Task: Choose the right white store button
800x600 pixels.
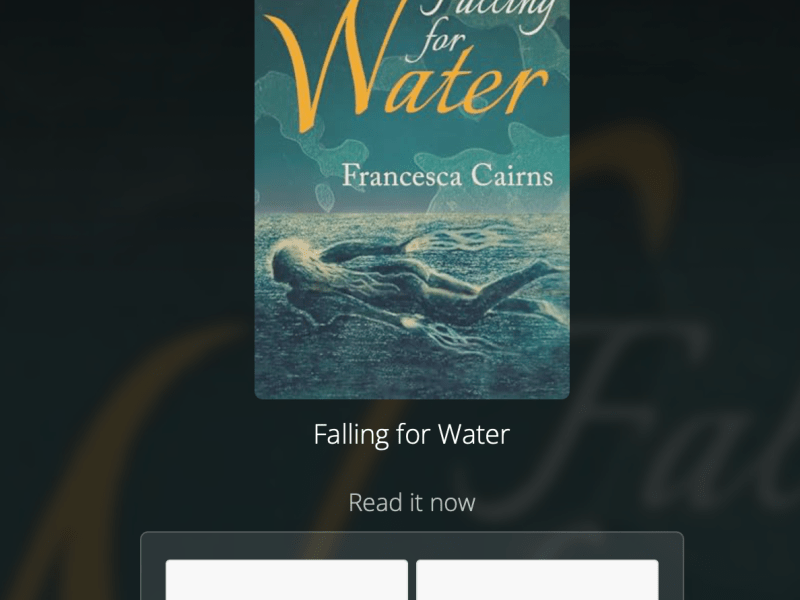Action: pos(537,580)
